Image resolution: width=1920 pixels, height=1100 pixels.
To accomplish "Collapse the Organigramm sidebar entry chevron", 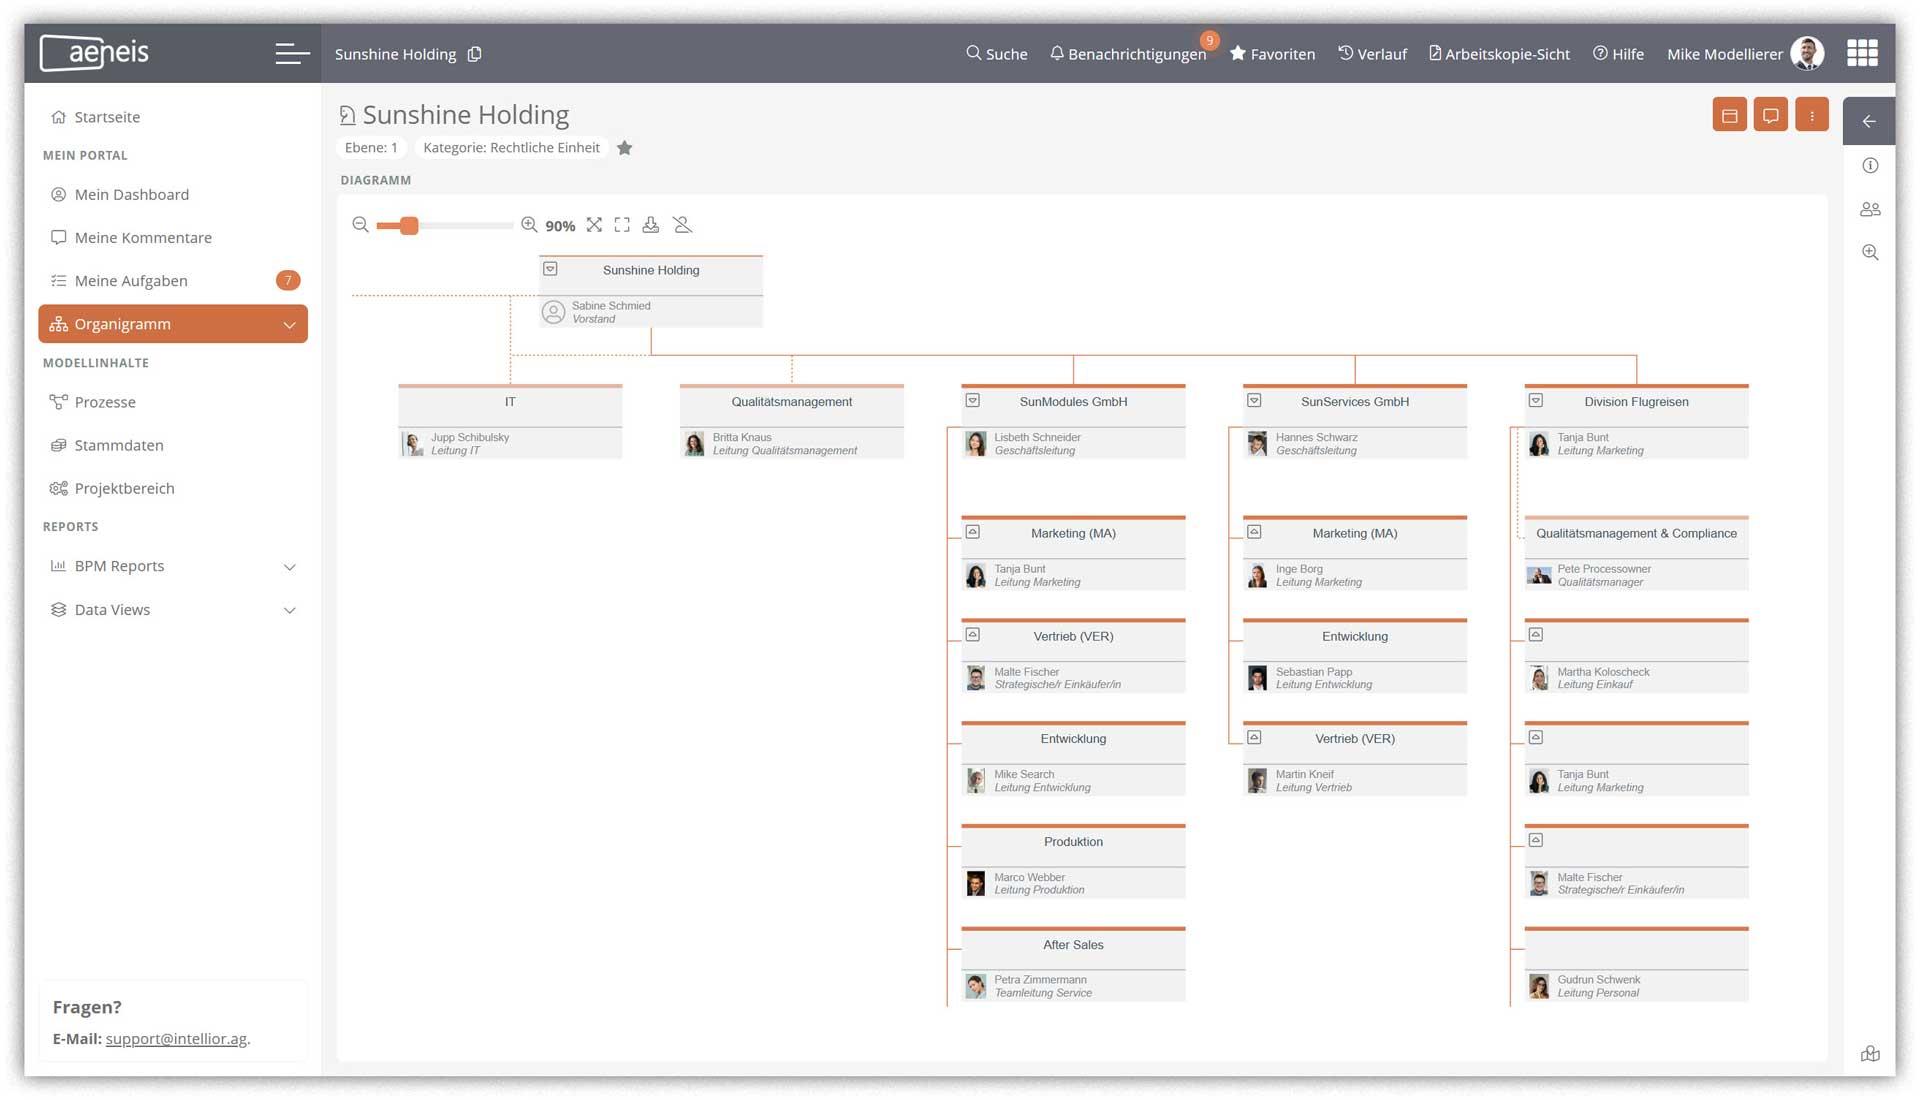I will (290, 324).
